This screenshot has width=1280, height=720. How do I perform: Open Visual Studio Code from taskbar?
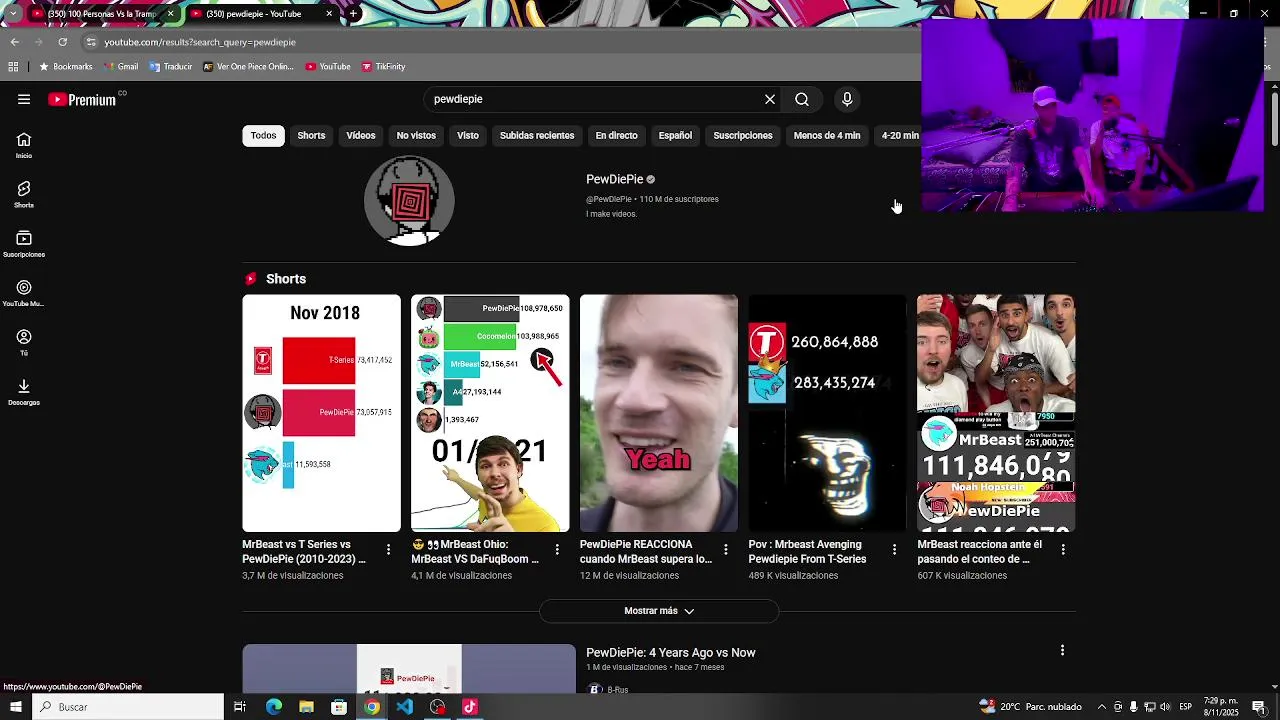404,707
